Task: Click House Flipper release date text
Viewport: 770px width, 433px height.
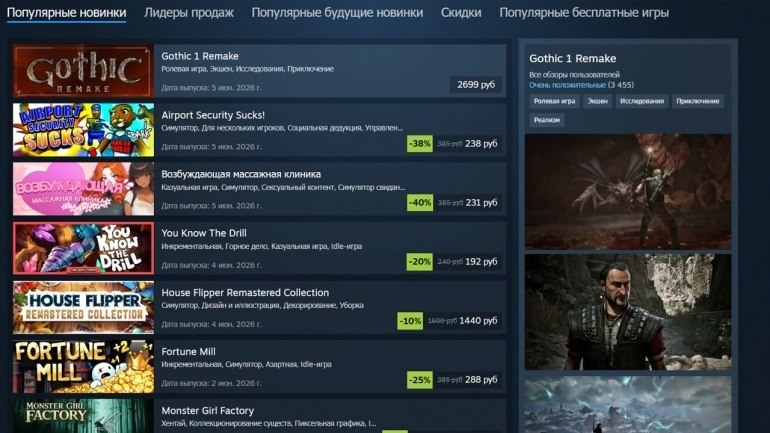Action: click(x=212, y=325)
